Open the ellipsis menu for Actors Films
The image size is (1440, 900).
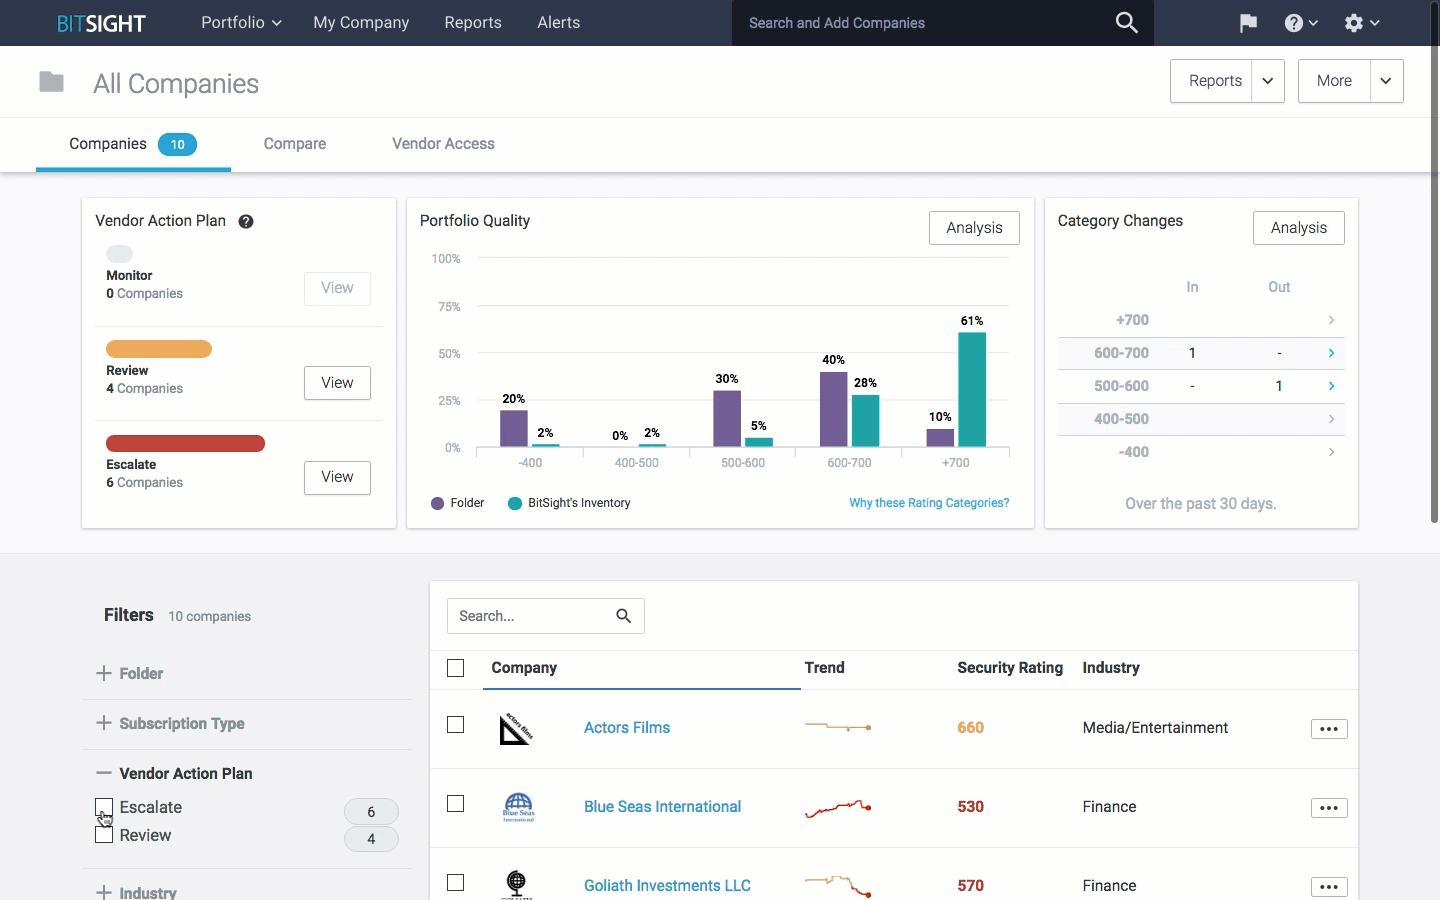(x=1328, y=729)
